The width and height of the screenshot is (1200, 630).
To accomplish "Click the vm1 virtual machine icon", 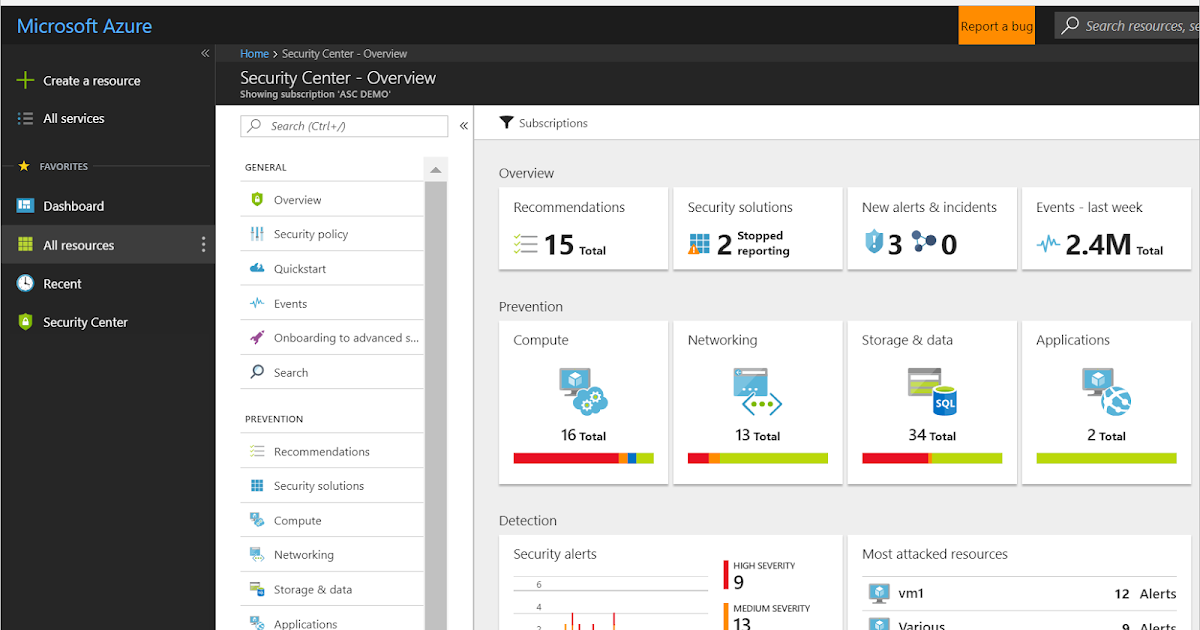I will point(878,592).
